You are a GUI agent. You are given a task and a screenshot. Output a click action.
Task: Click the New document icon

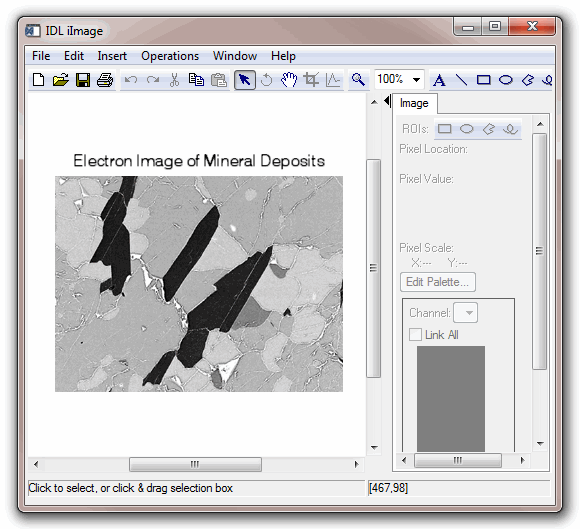38,80
